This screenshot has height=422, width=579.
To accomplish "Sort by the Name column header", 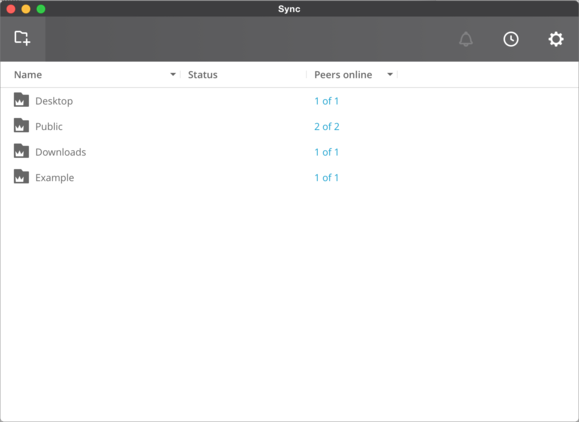I will point(28,75).
